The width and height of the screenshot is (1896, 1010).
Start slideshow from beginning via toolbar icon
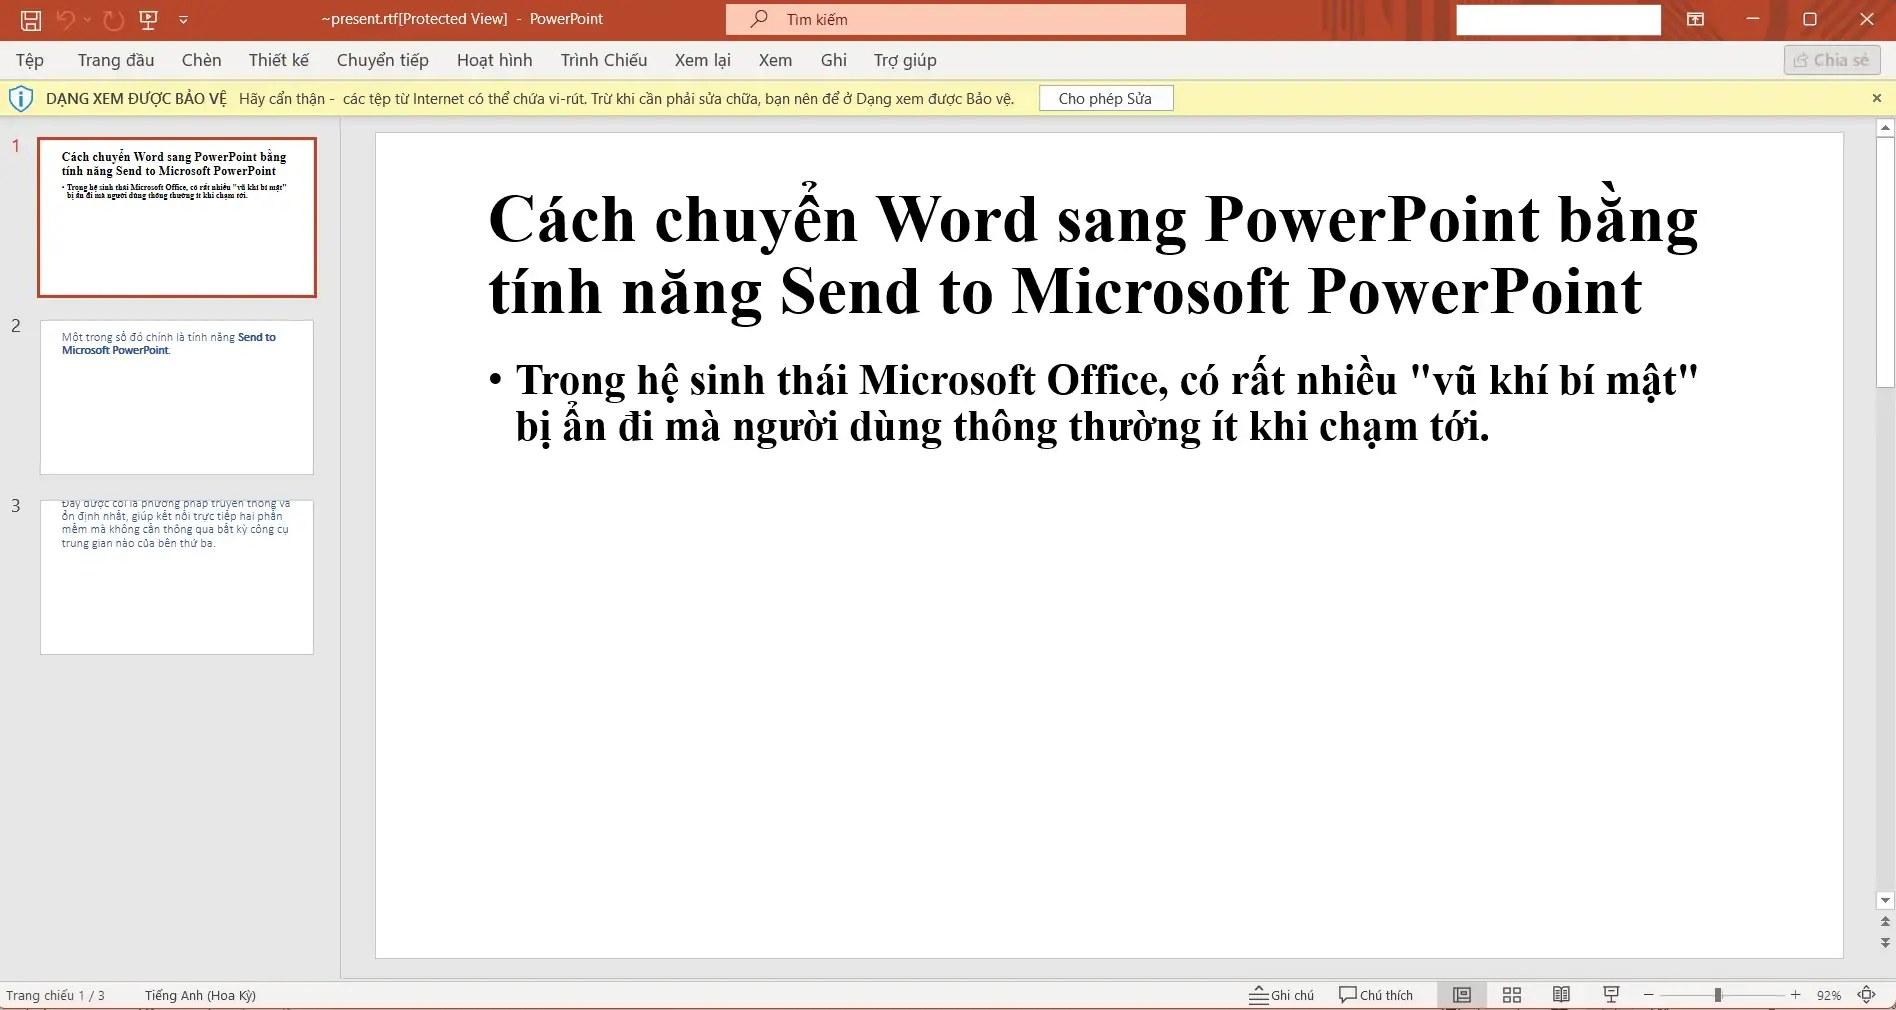click(149, 19)
